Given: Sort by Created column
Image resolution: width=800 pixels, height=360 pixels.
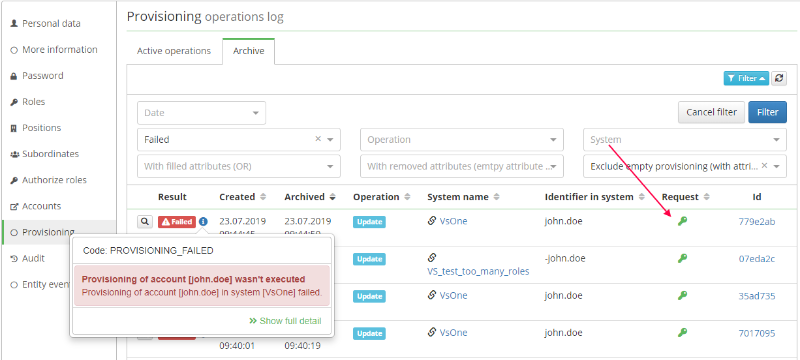Looking at the screenshot, I should (x=243, y=197).
